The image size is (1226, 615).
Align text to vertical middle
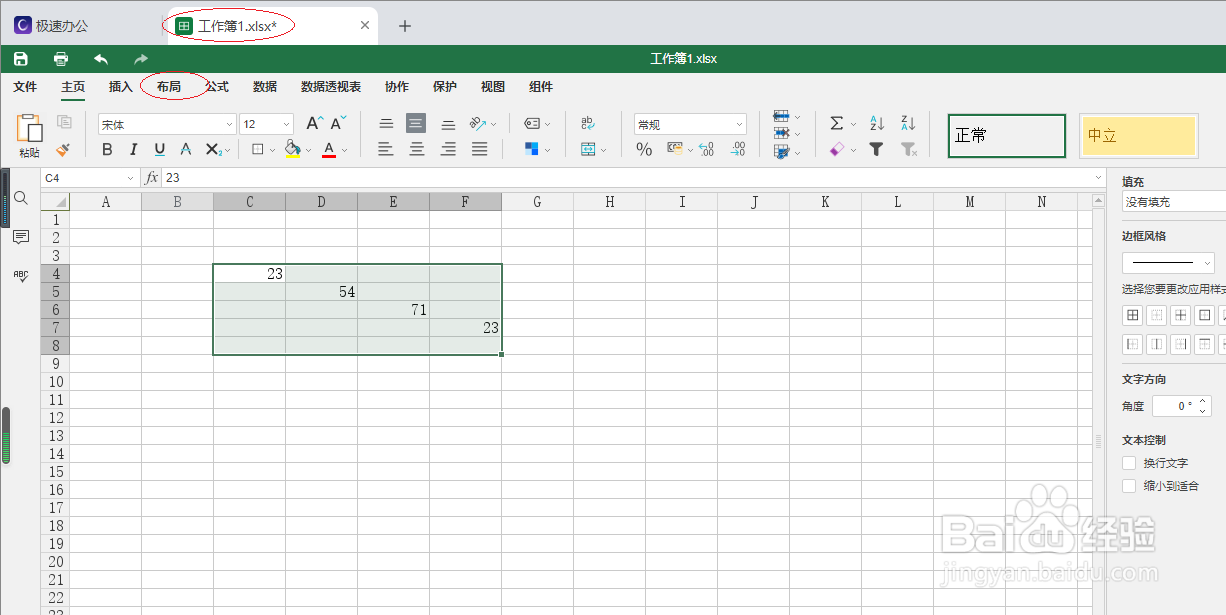click(416, 124)
